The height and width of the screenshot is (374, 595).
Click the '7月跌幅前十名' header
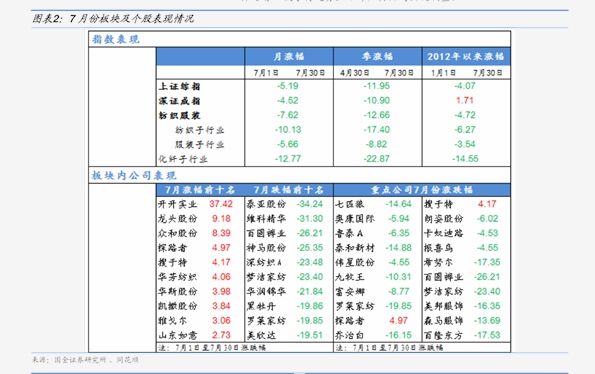pos(288,190)
